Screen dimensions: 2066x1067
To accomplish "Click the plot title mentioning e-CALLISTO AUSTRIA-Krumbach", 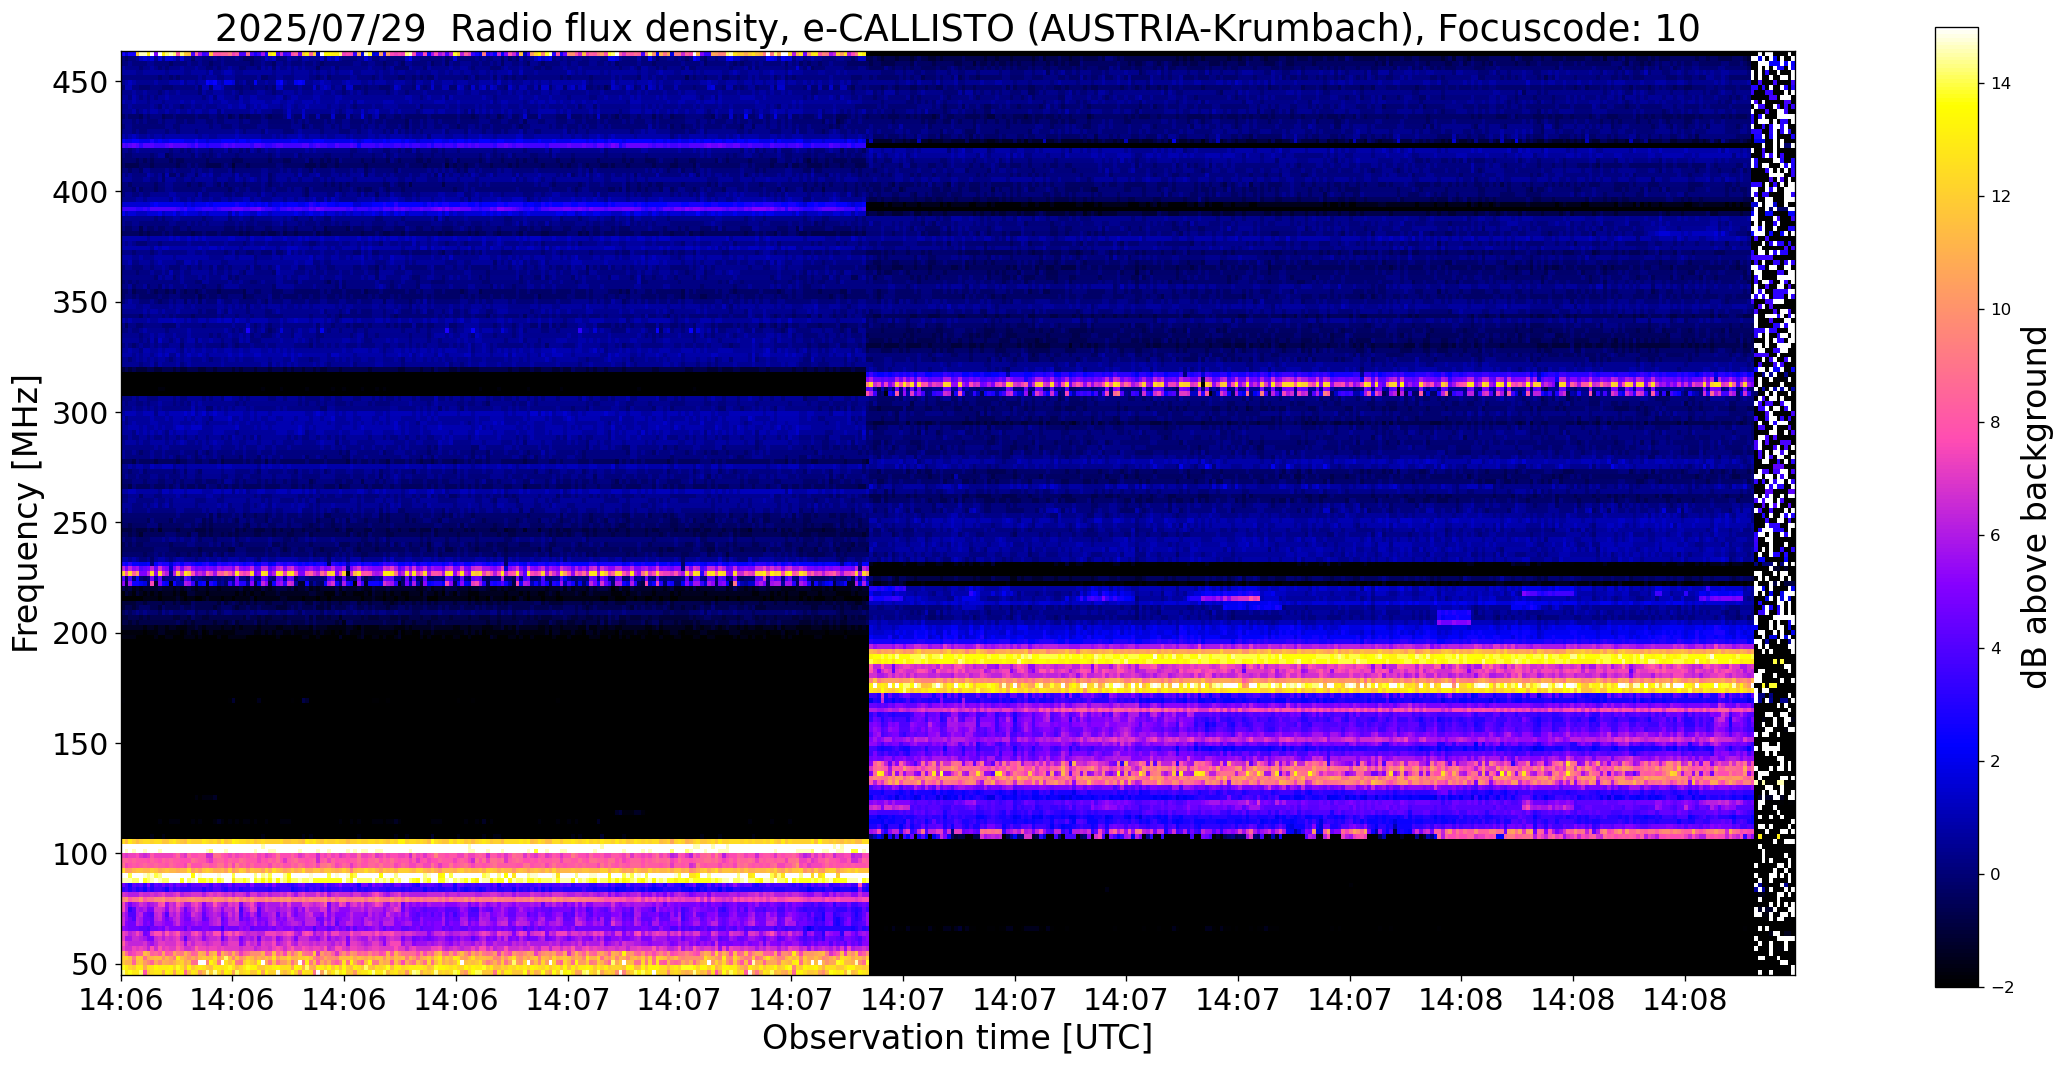I will click(x=957, y=29).
